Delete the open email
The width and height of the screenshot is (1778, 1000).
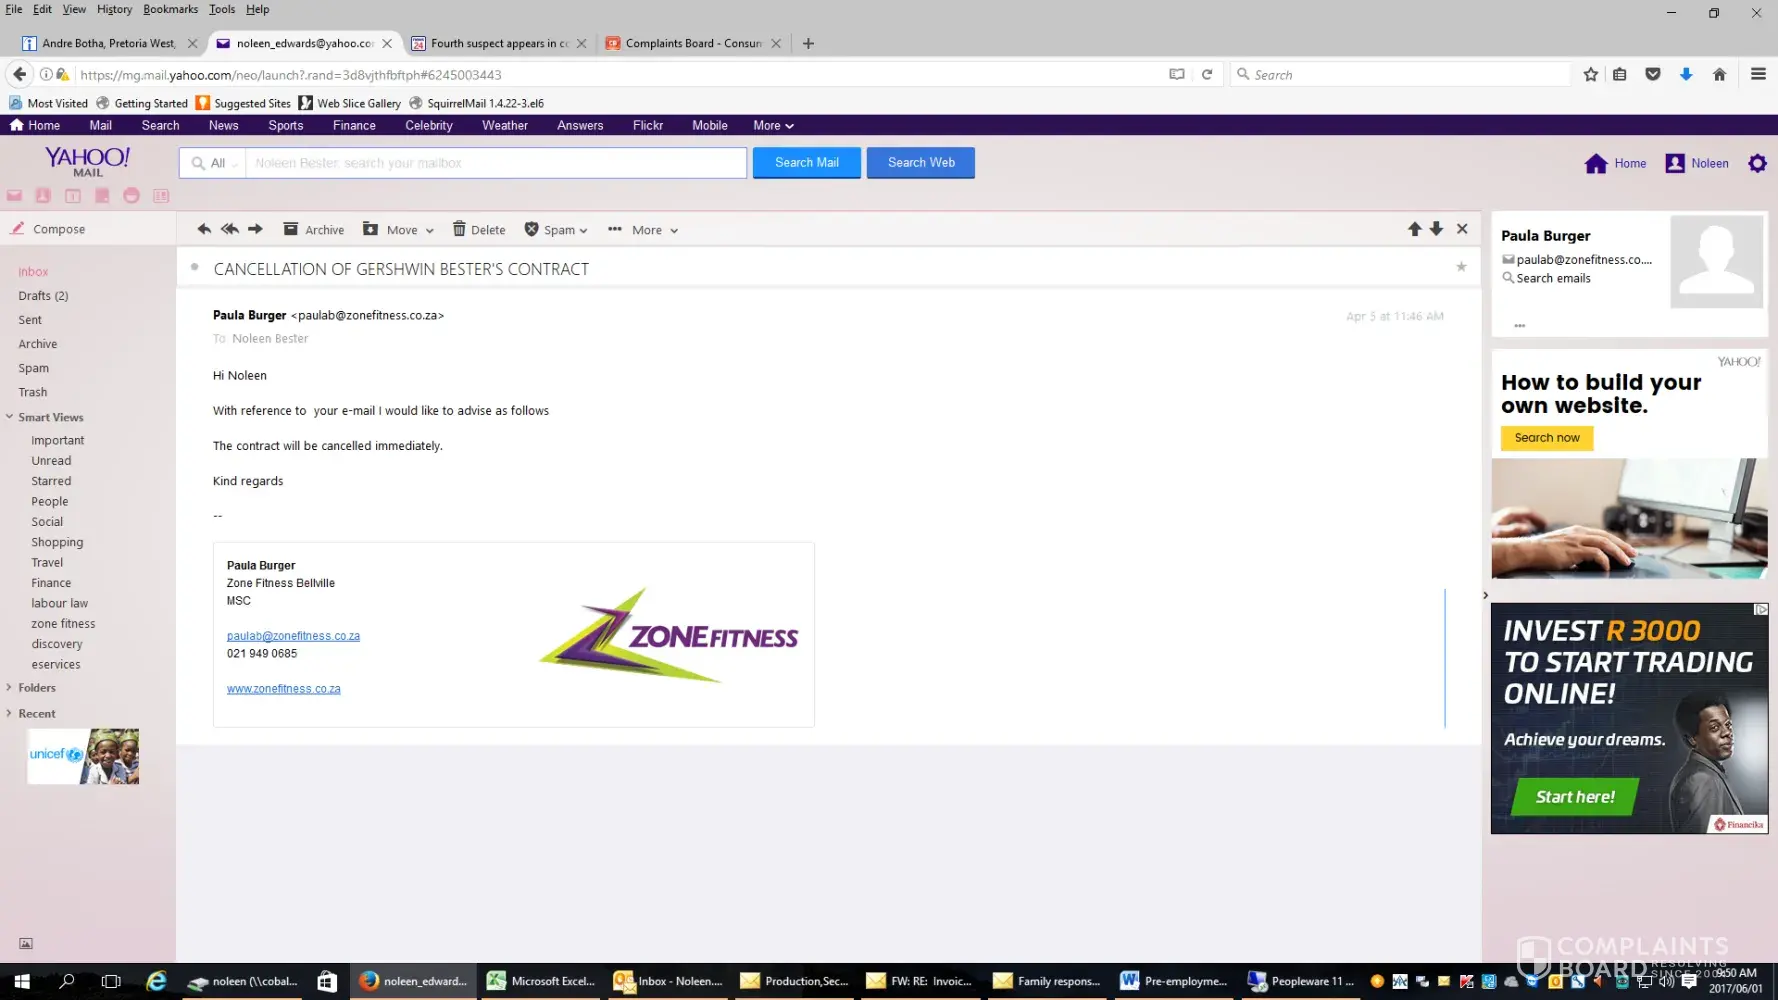(x=479, y=230)
